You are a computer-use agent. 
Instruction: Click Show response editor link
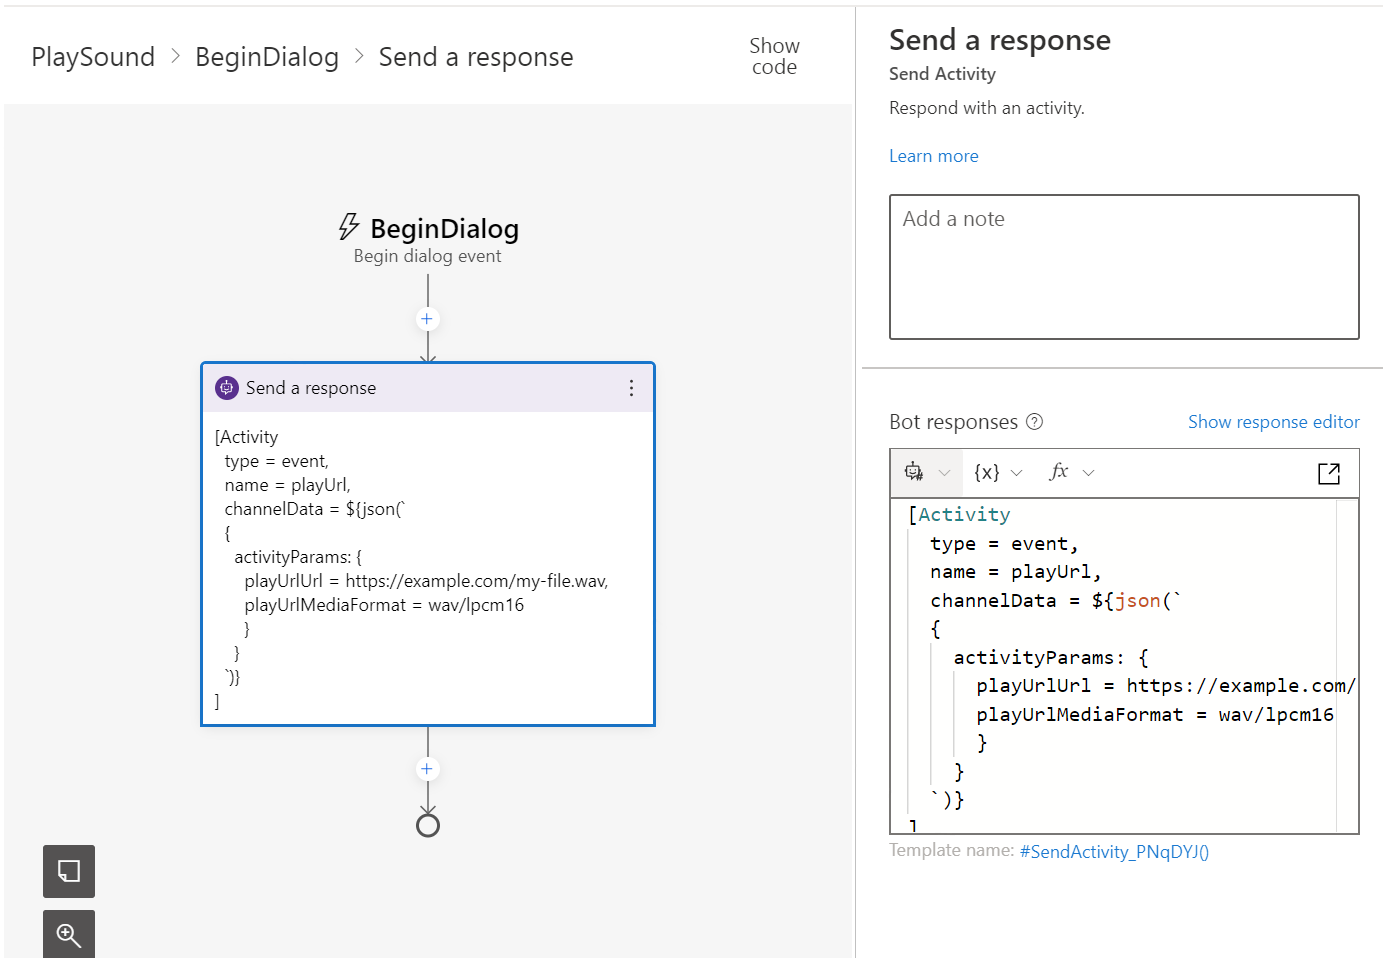click(x=1273, y=422)
